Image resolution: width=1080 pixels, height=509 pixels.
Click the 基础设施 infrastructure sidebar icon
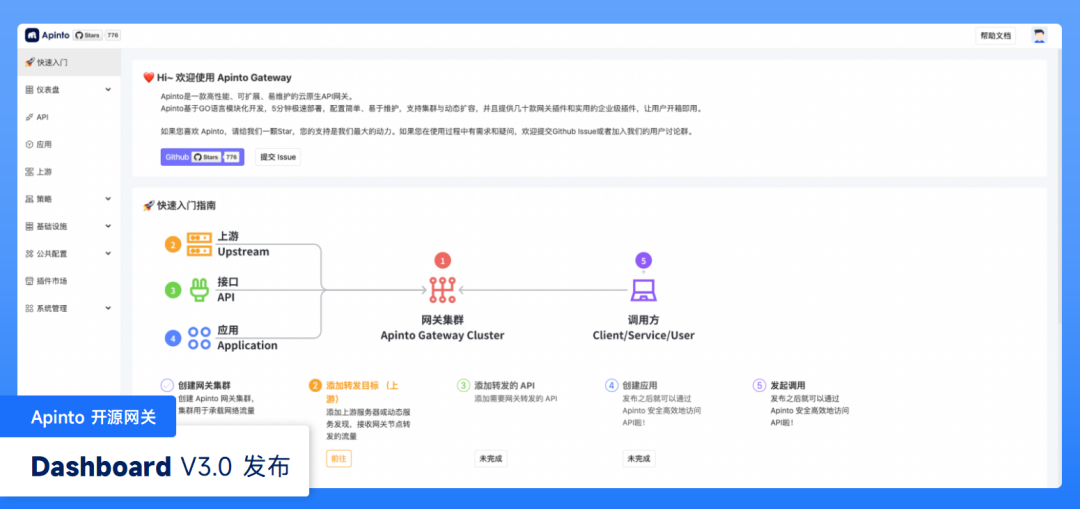click(29, 226)
